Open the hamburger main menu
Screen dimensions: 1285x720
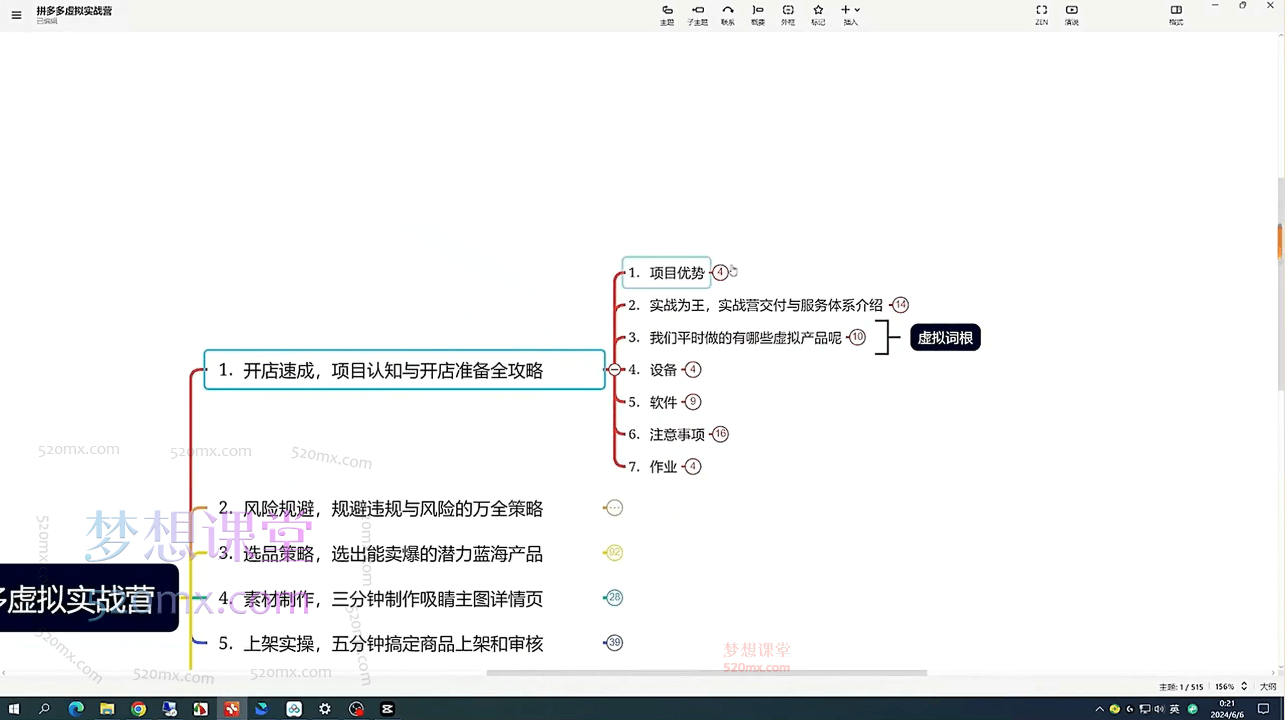coord(16,15)
